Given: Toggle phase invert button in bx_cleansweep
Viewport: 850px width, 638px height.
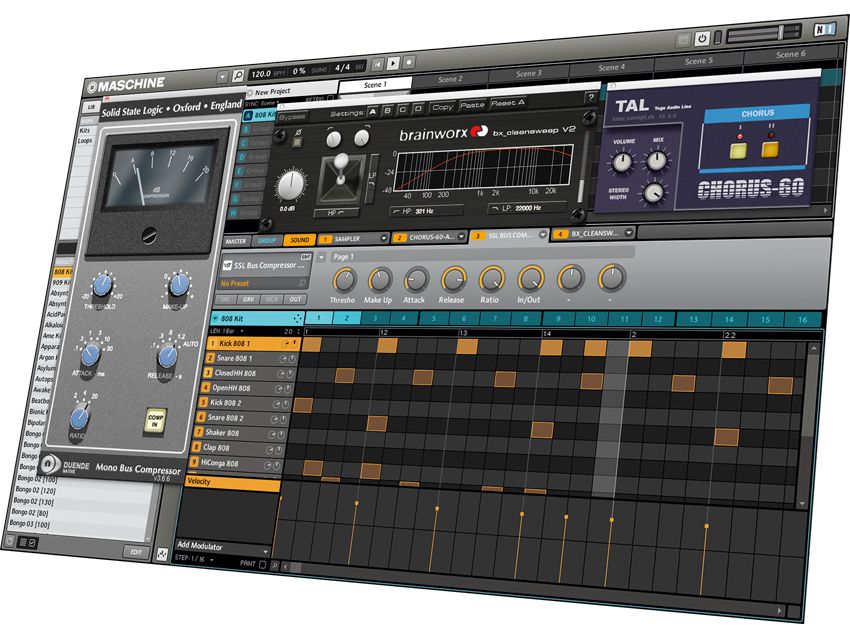Looking at the screenshot, I should (298, 142).
